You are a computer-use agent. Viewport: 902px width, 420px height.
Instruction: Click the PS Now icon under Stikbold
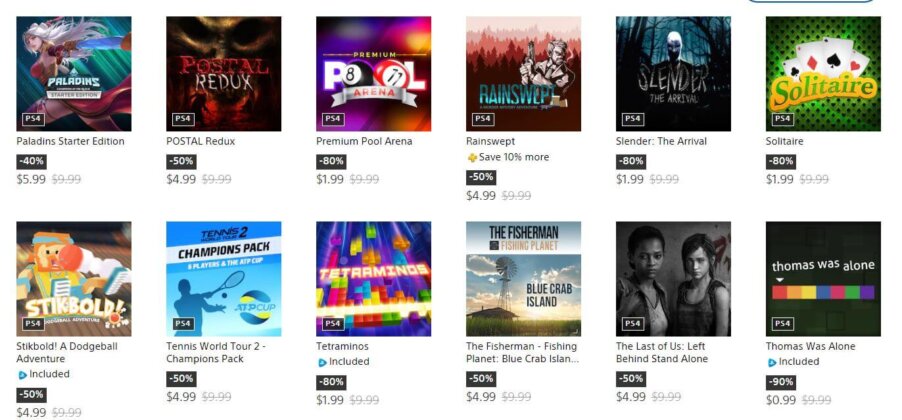[x=22, y=375]
